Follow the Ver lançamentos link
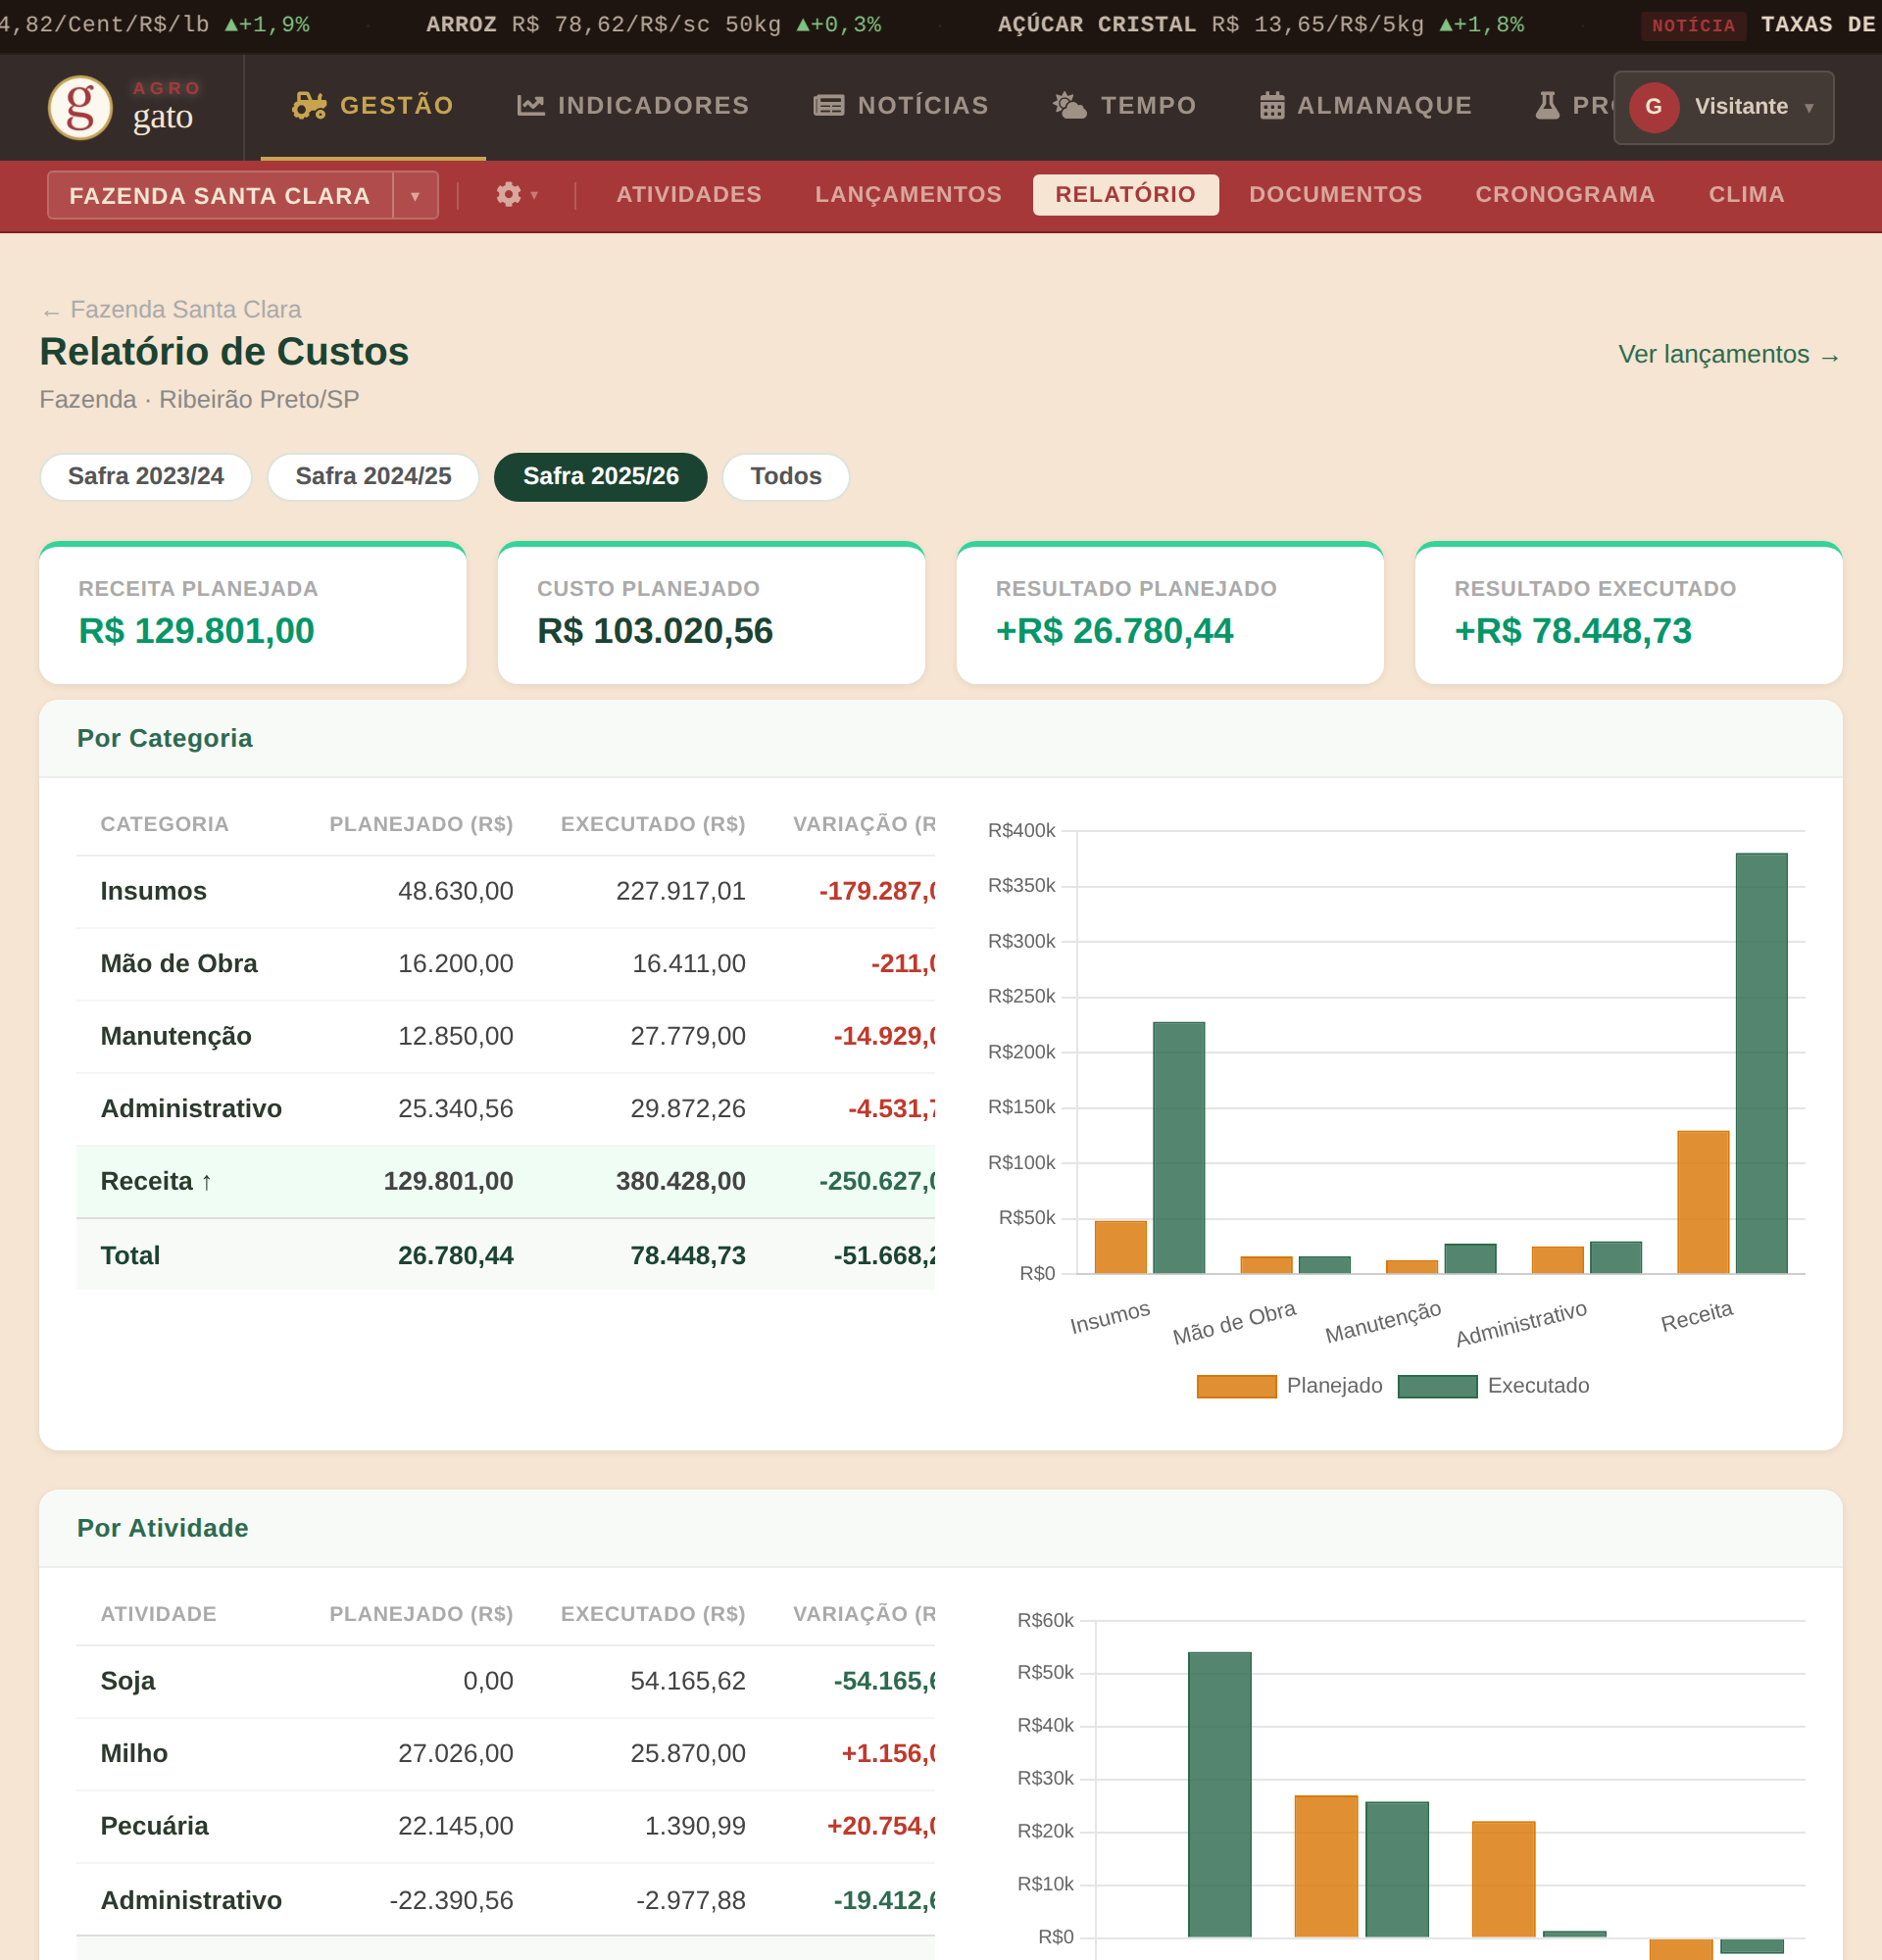Viewport: 1882px width, 1960px height. pos(1729,355)
